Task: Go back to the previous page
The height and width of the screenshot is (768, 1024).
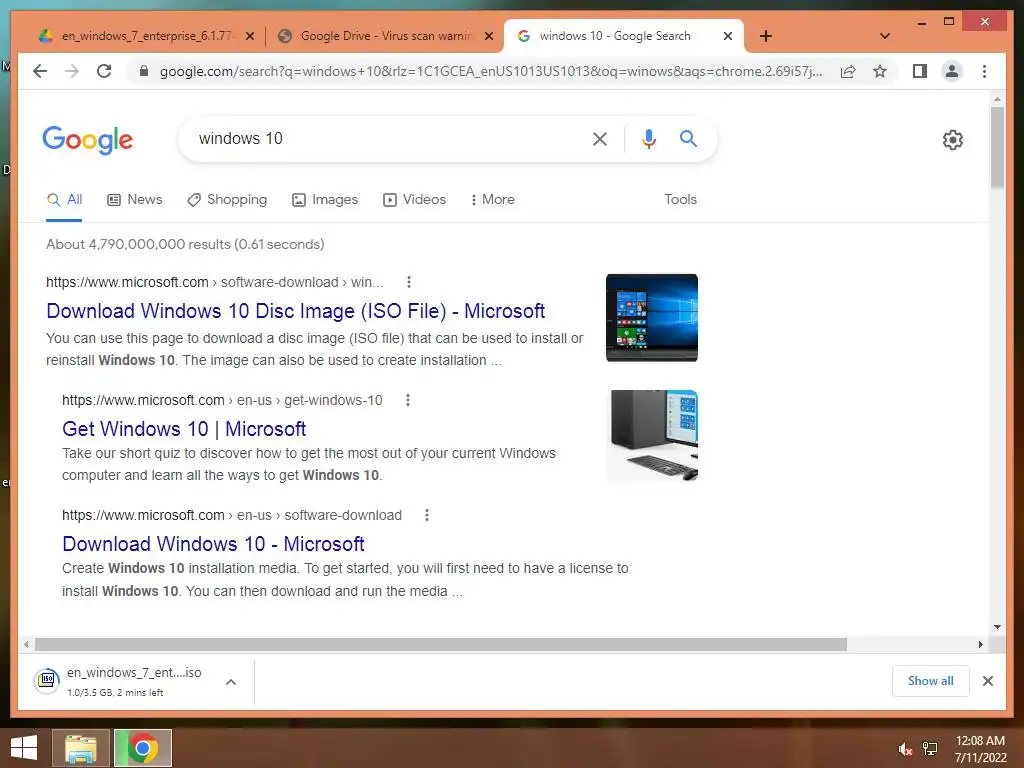Action: click(40, 71)
